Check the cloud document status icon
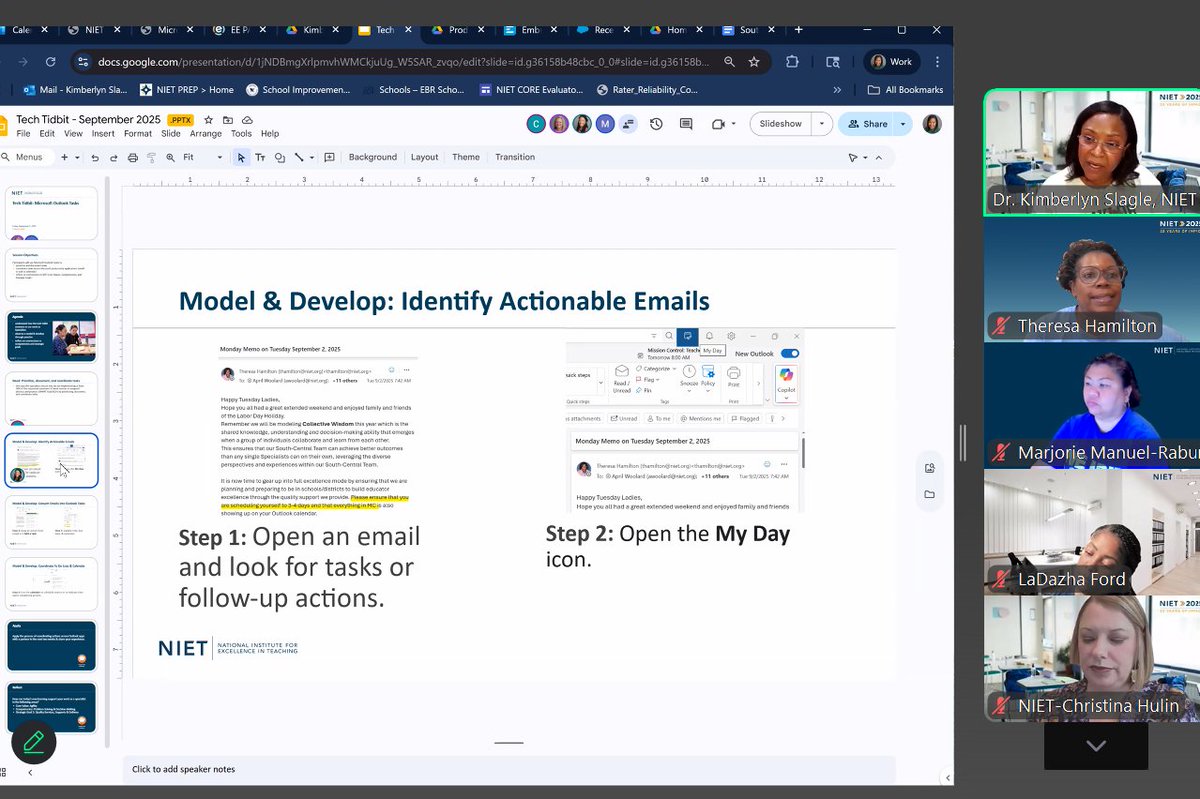This screenshot has height=799, width=1200. [248, 120]
